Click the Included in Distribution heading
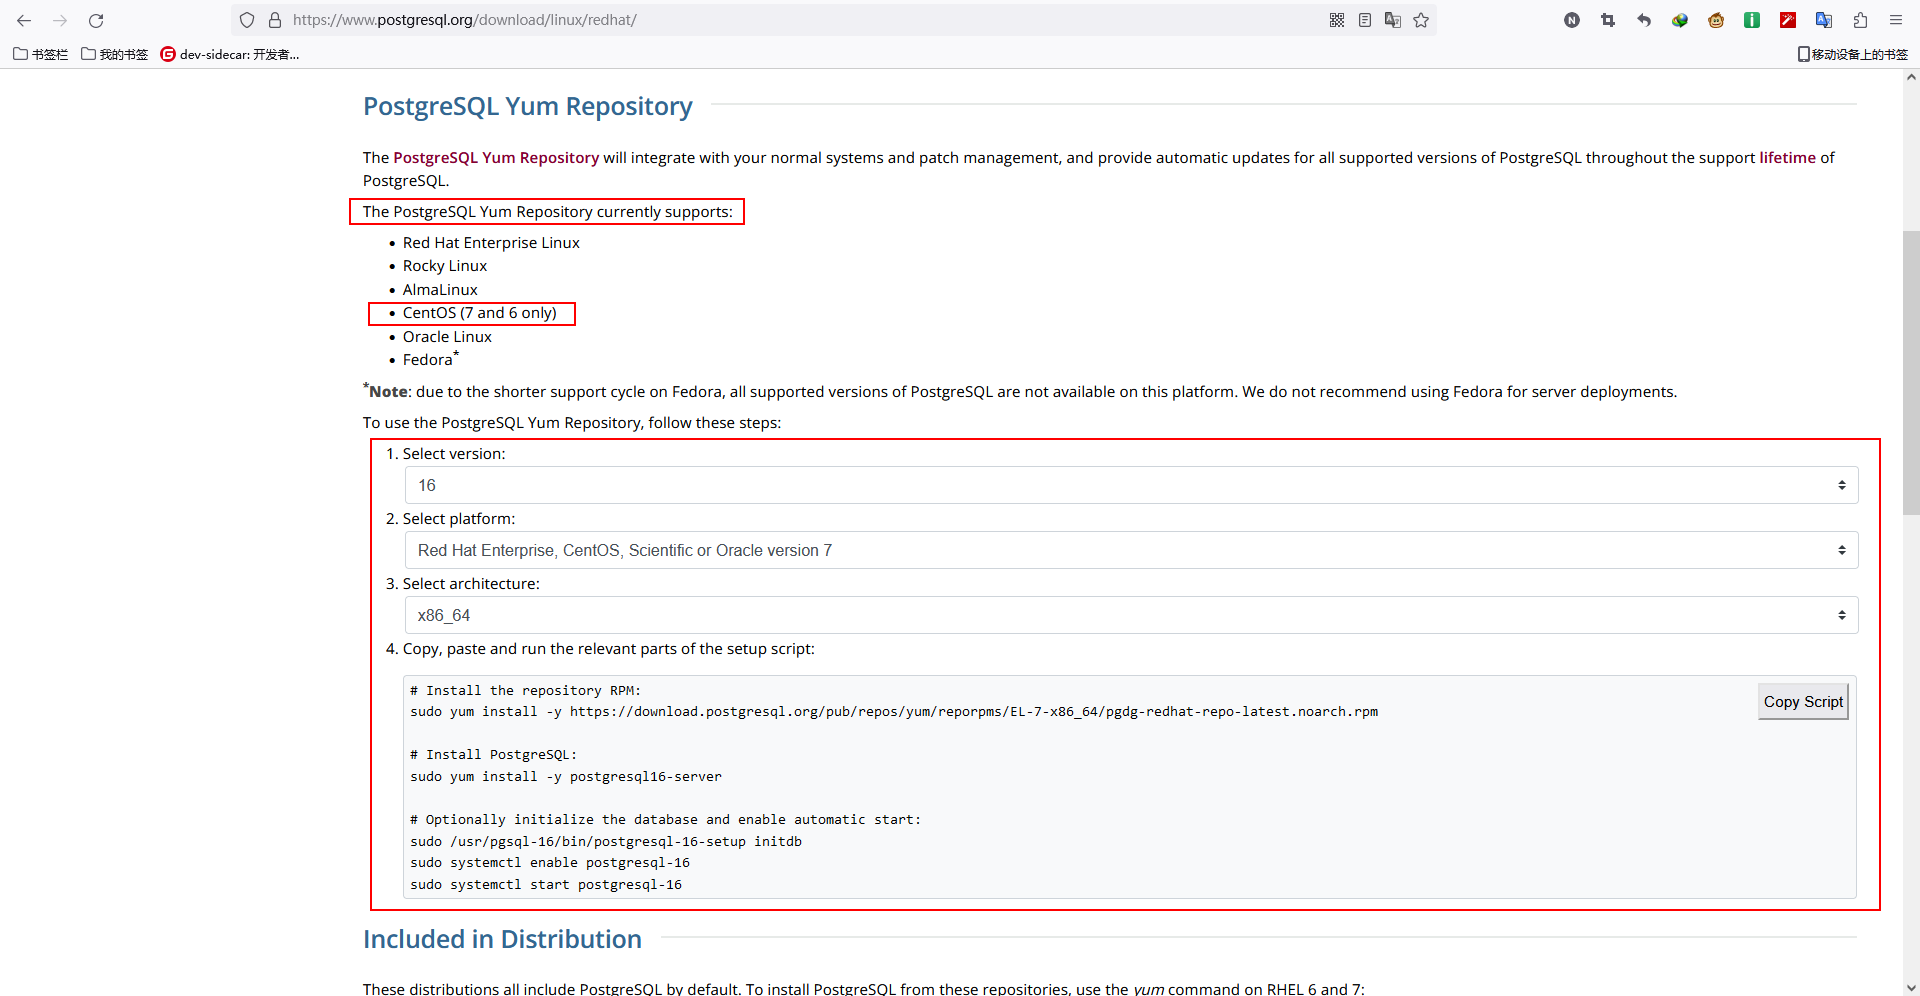The height and width of the screenshot is (996, 1920). pos(502,939)
